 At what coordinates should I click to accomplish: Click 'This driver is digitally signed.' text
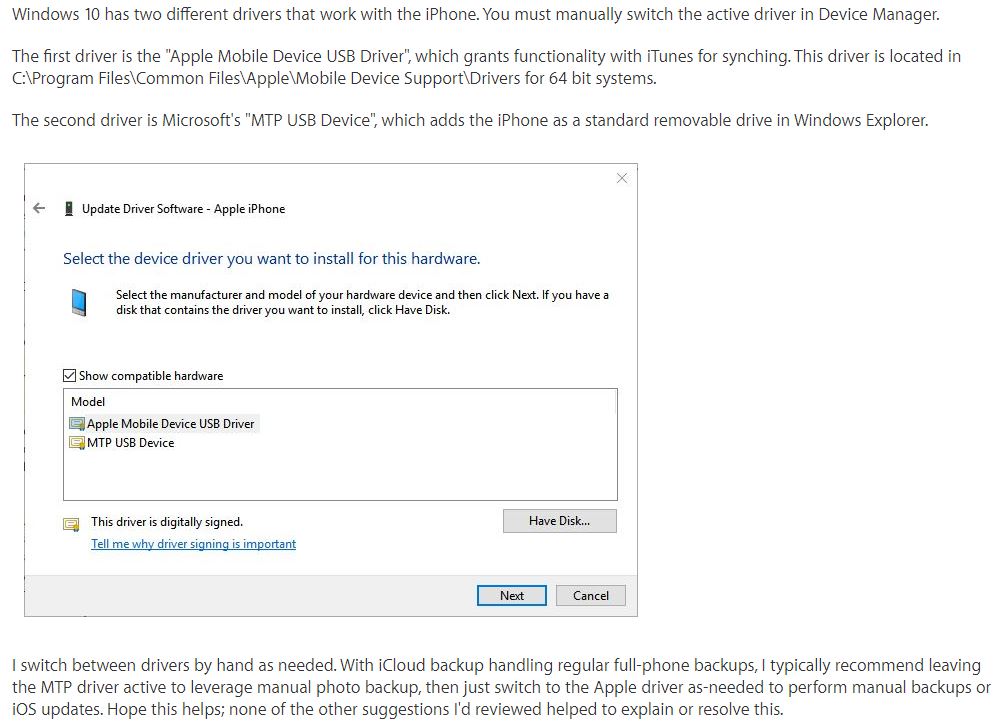167,522
